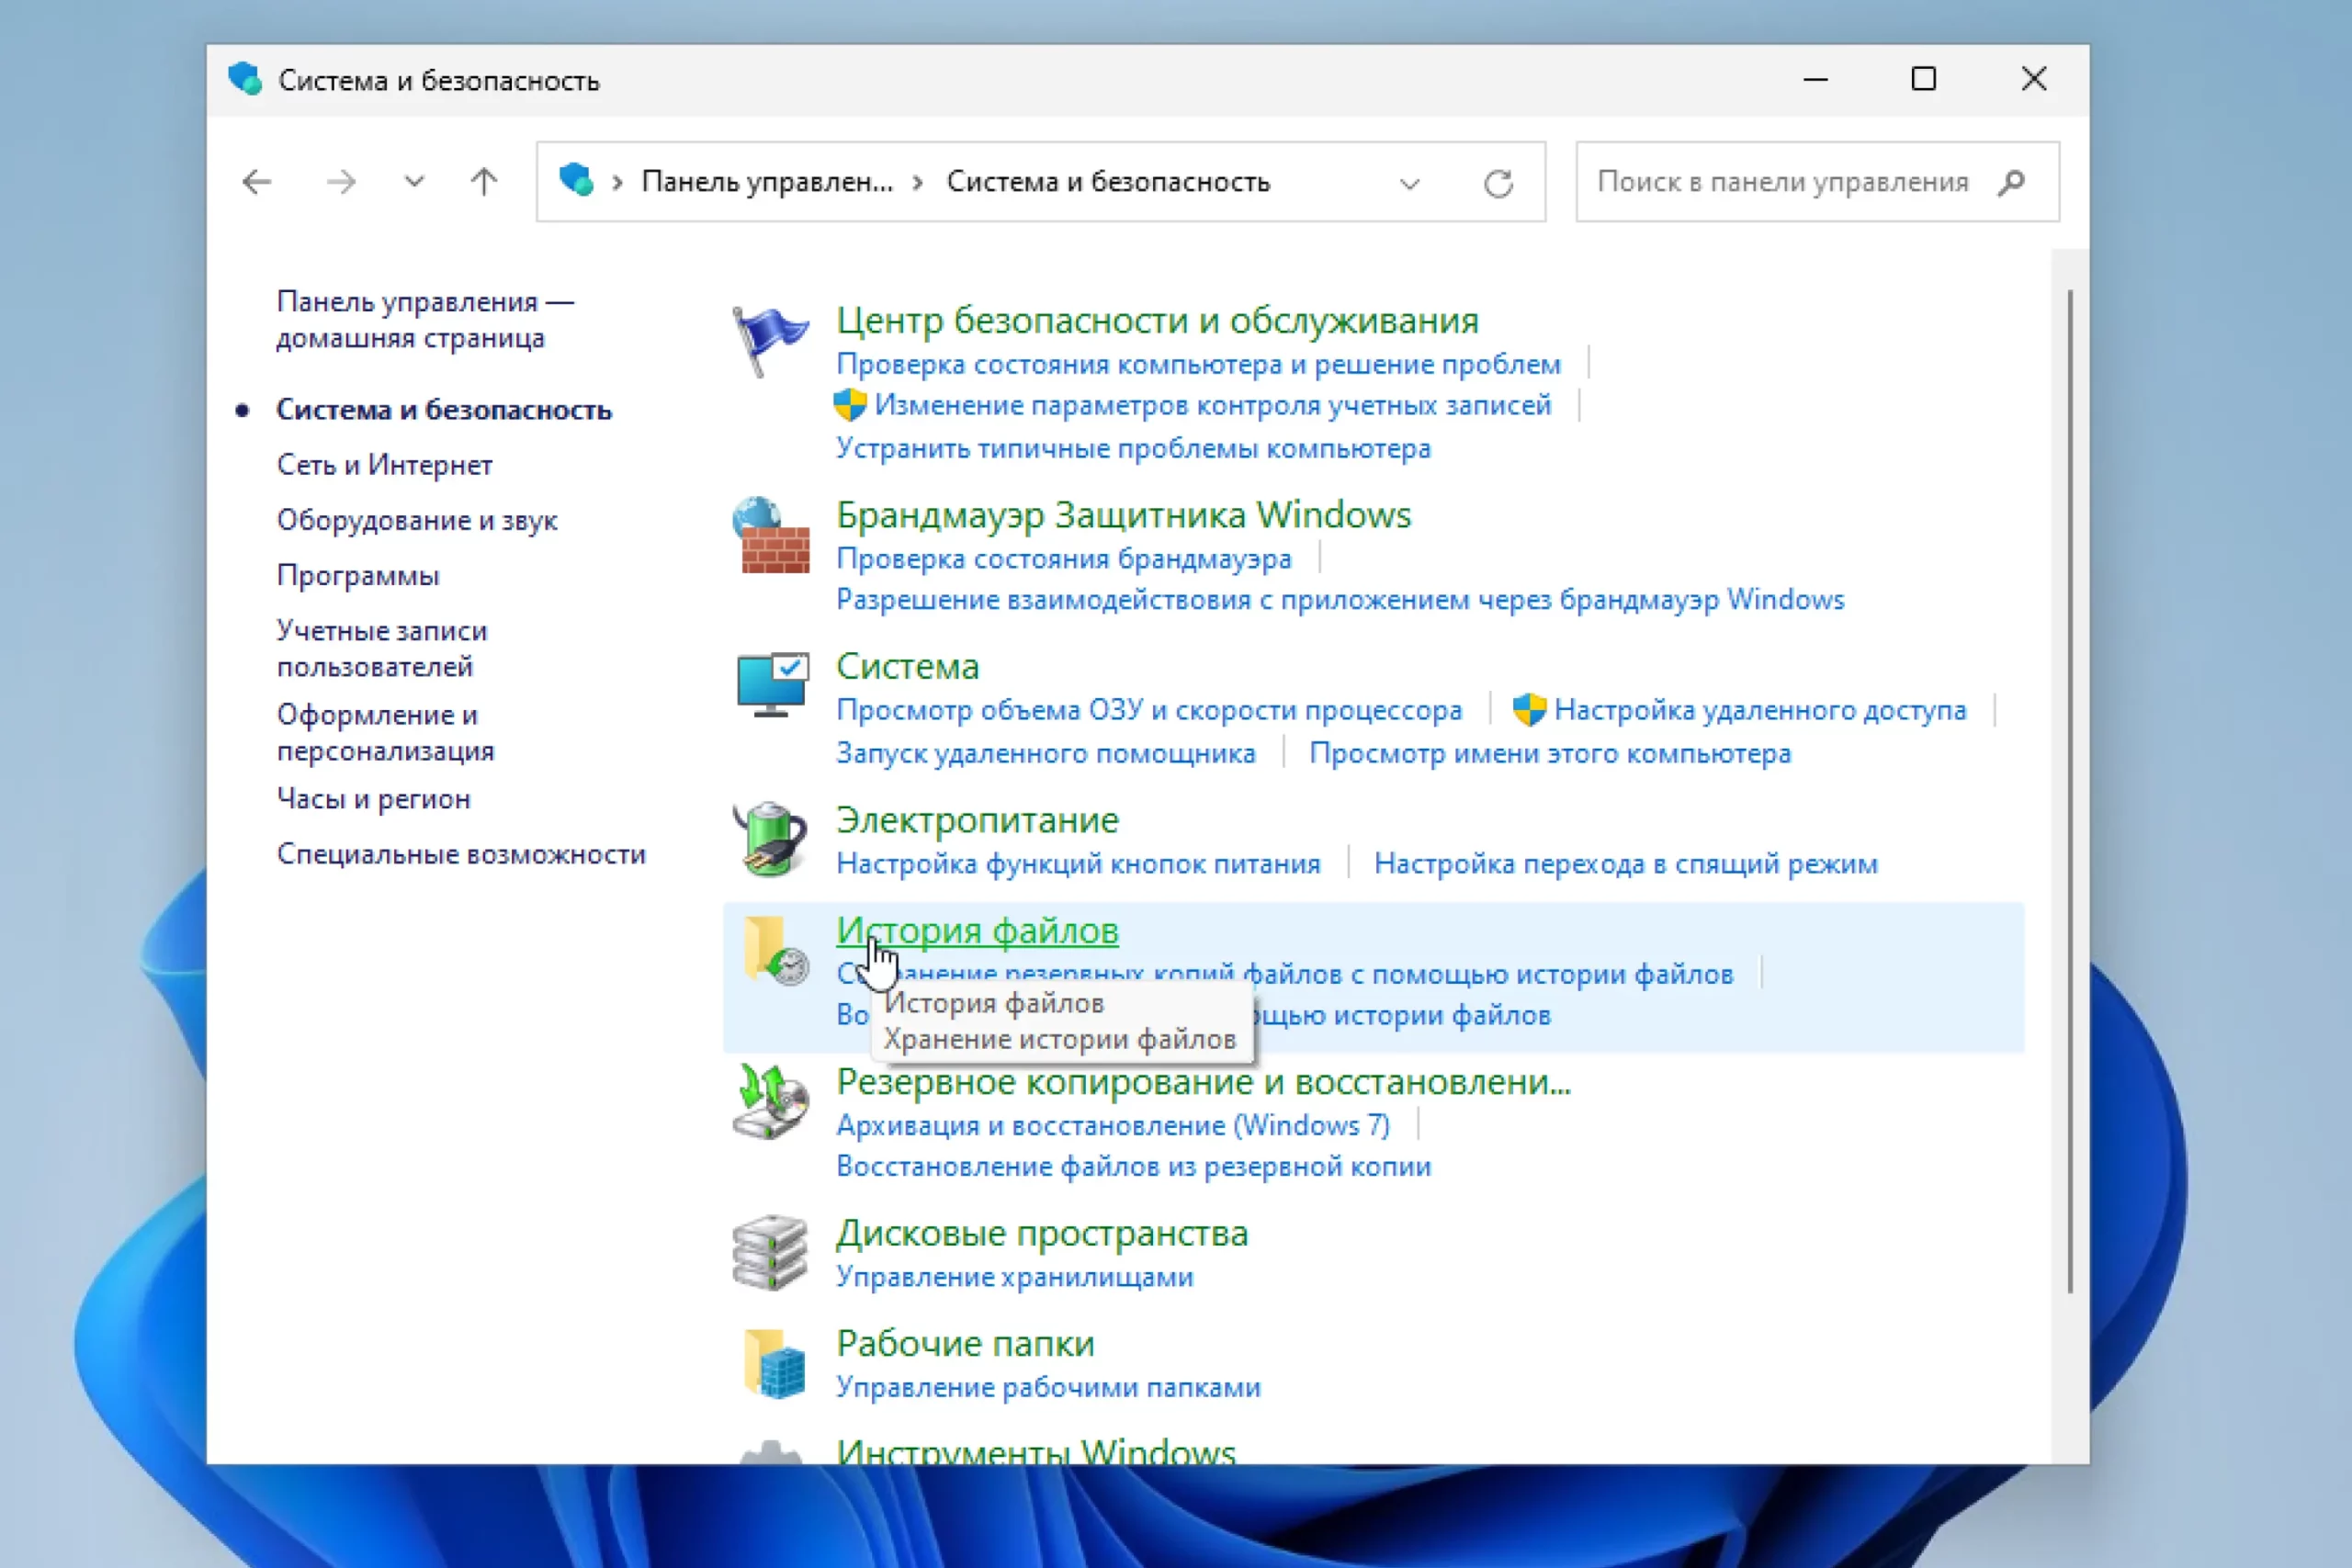Click the vertical scrollbar on the right
The image size is (2352, 1568).
coord(2069,790)
